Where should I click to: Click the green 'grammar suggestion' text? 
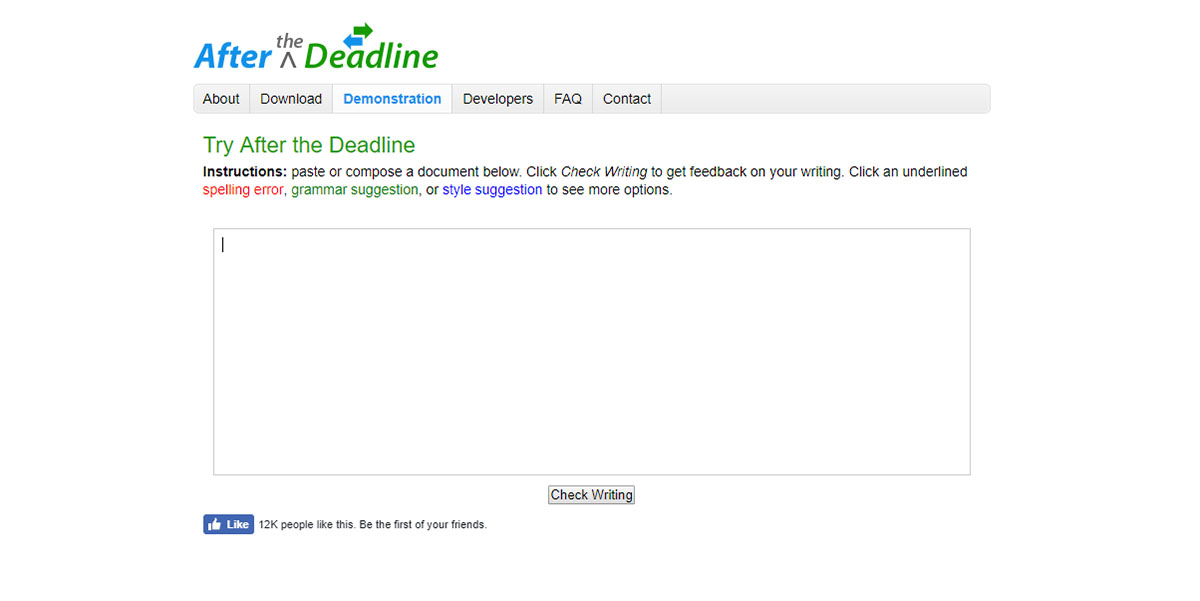click(x=355, y=190)
